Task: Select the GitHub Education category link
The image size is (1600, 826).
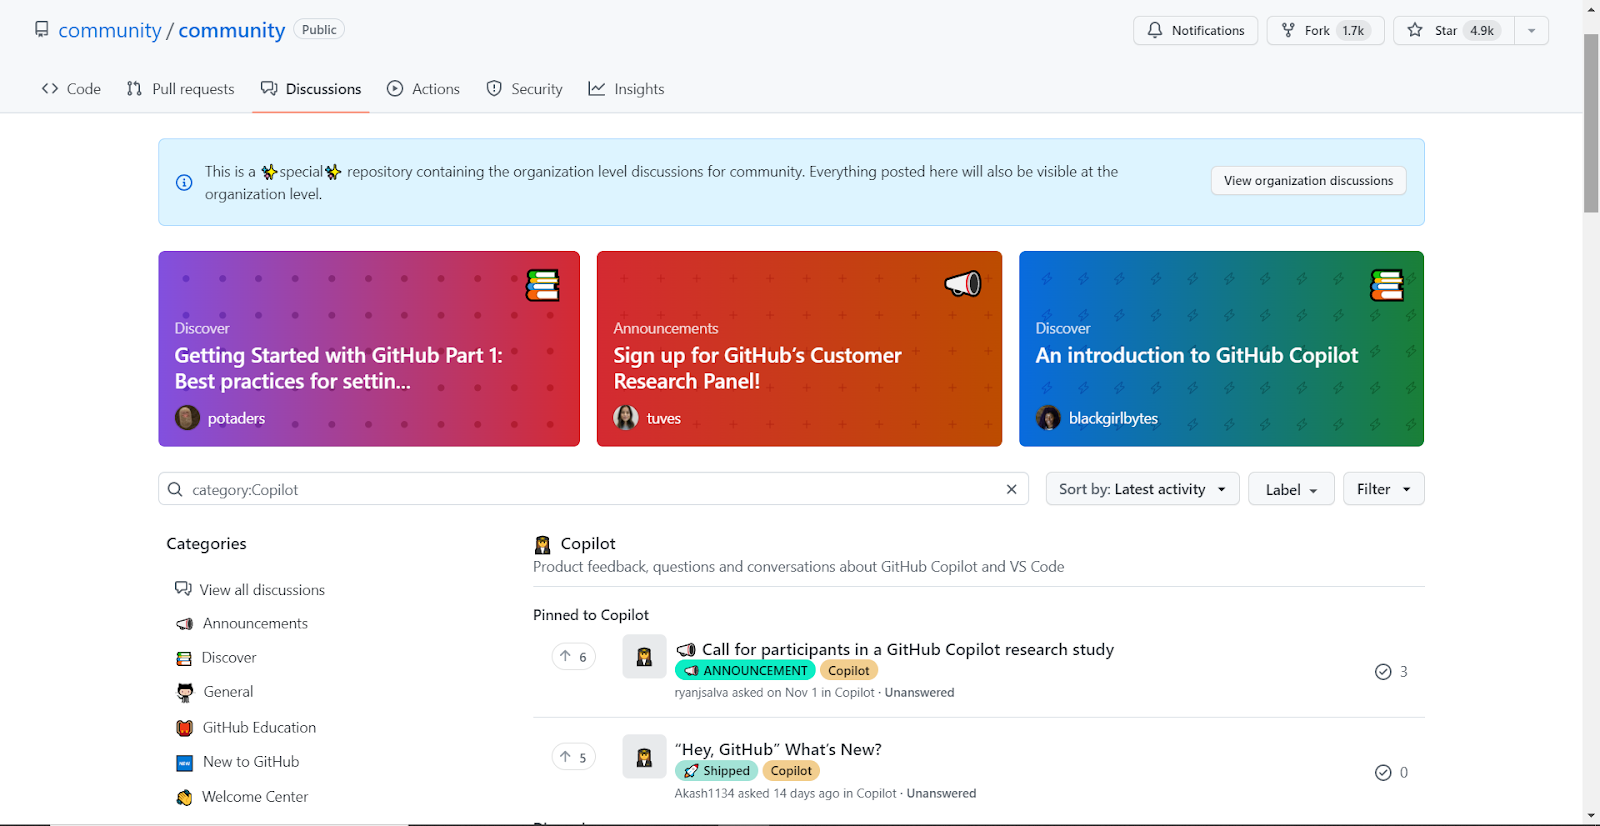Action: (259, 728)
